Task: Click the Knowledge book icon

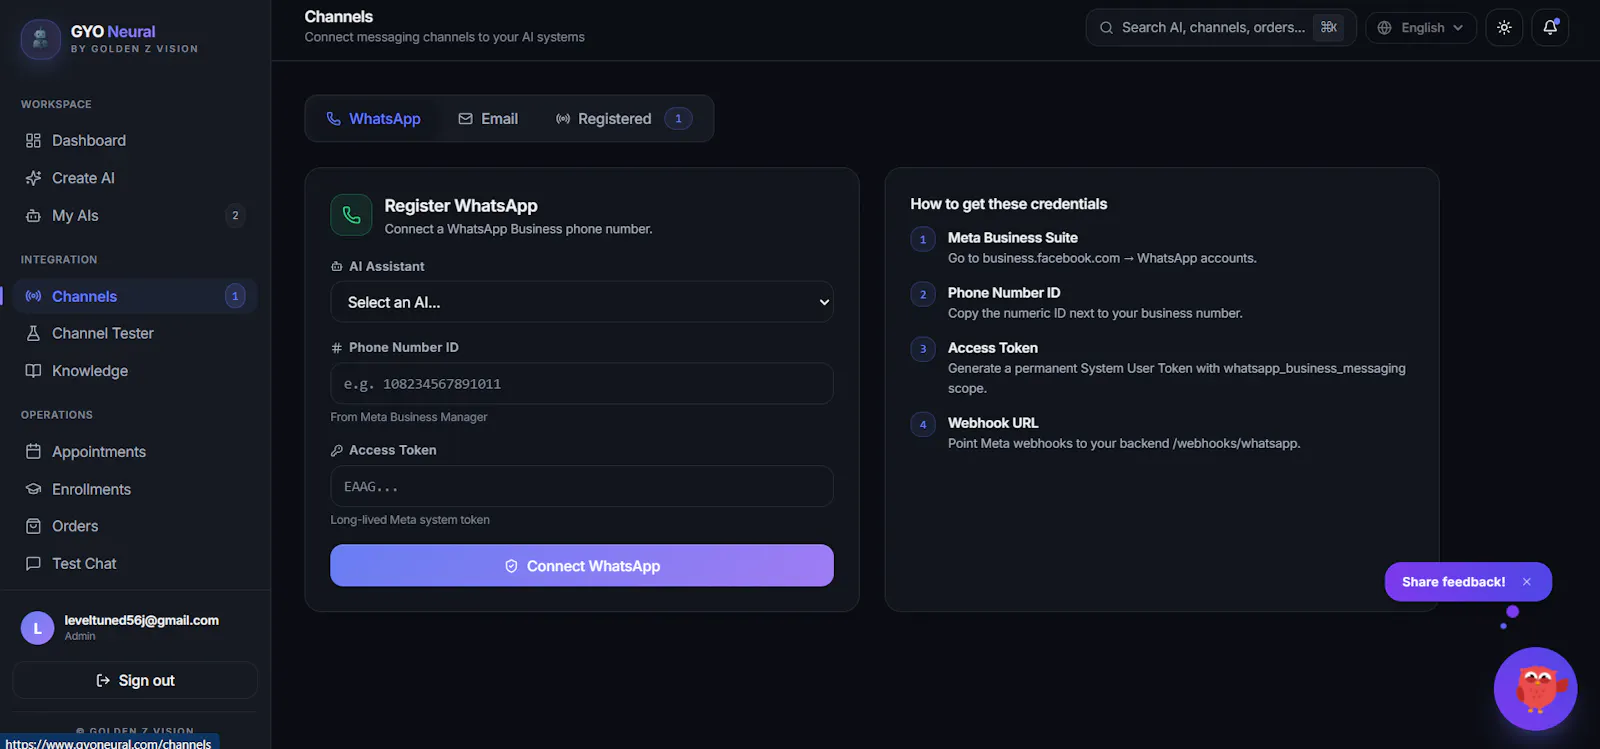Action: pyautogui.click(x=33, y=371)
